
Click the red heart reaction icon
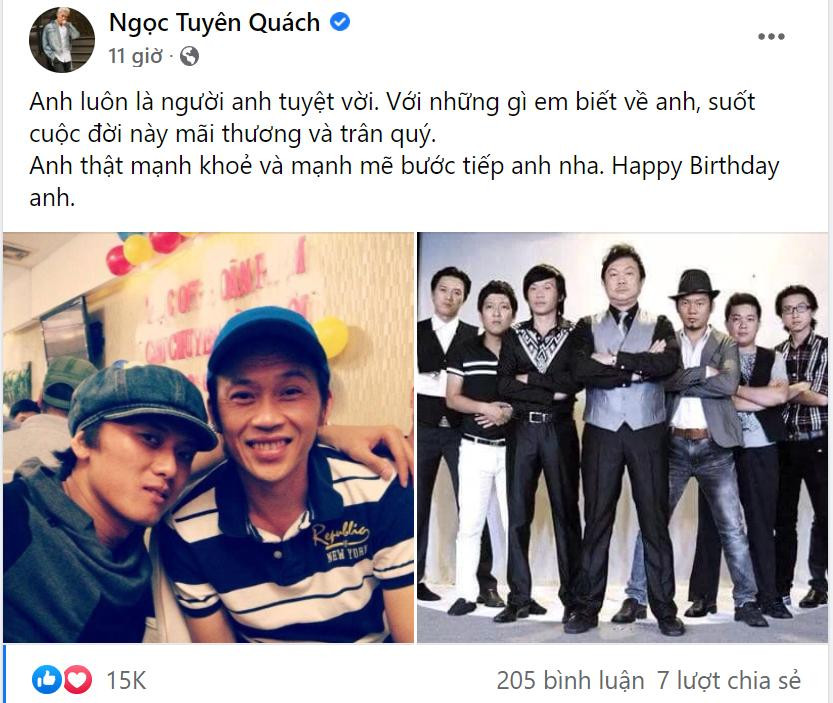coord(78,680)
